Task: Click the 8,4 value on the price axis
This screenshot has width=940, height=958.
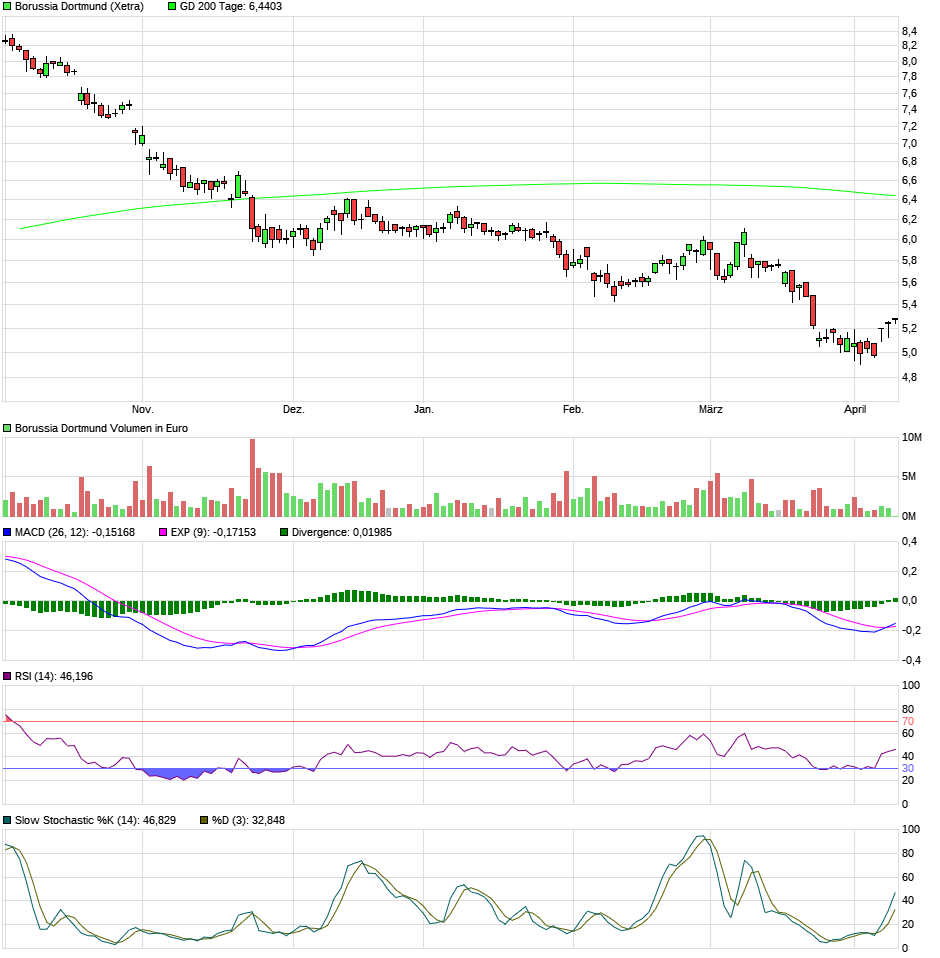Action: tap(909, 31)
